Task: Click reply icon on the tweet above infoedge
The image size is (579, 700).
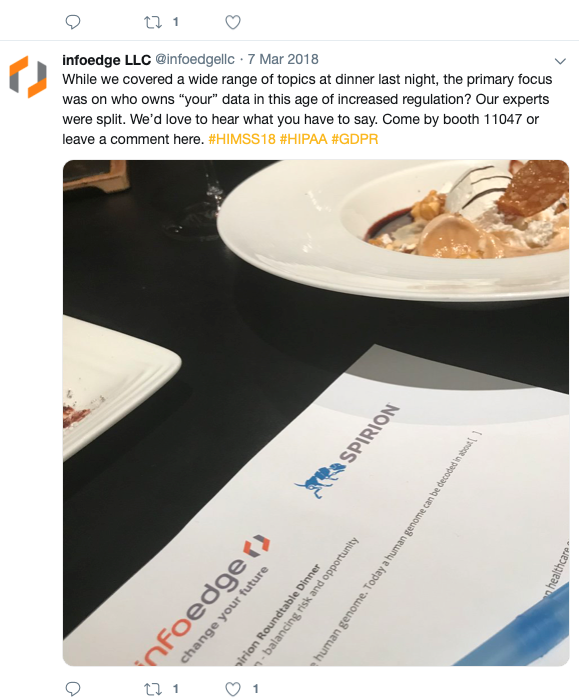Action: tap(73, 22)
